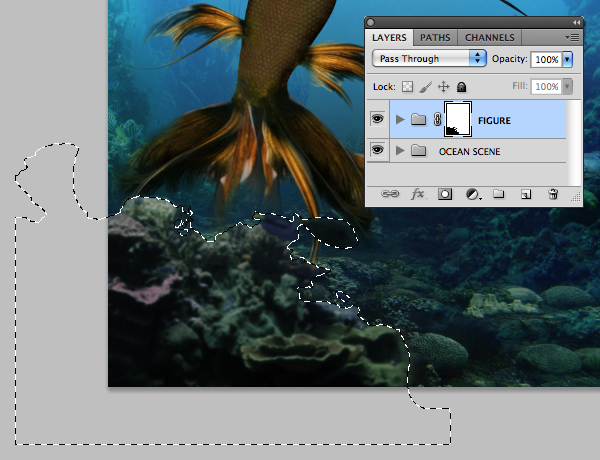Open the Pass Through blend mode dropdown

point(429,59)
